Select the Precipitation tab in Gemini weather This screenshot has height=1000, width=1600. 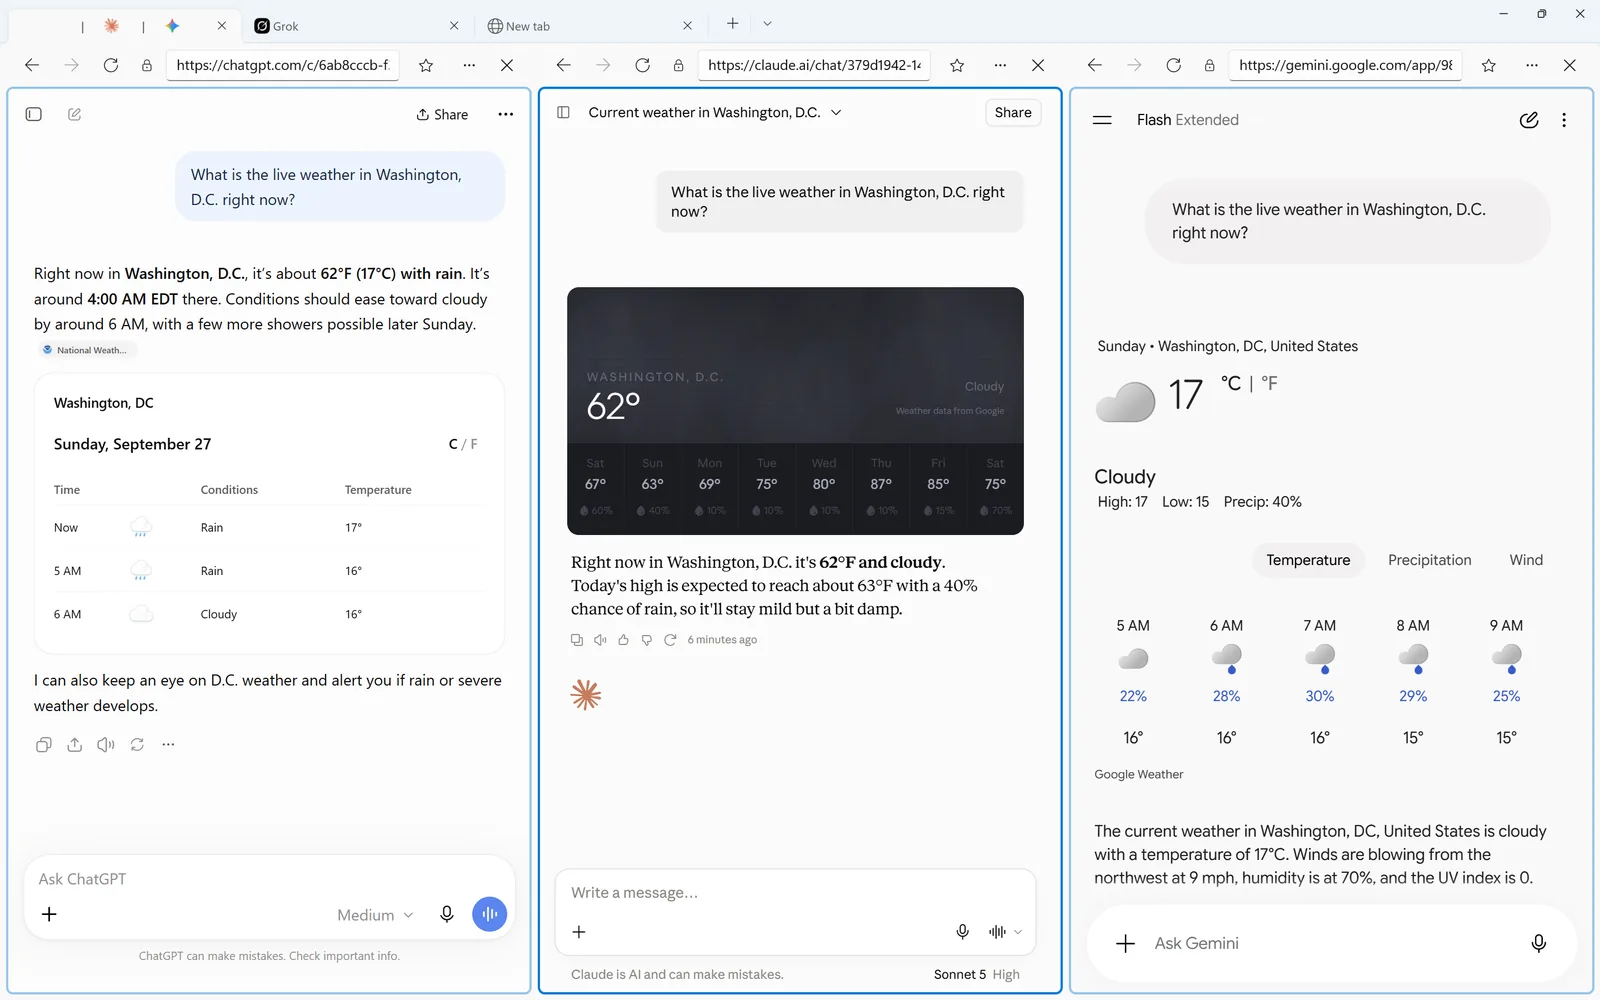tap(1429, 560)
